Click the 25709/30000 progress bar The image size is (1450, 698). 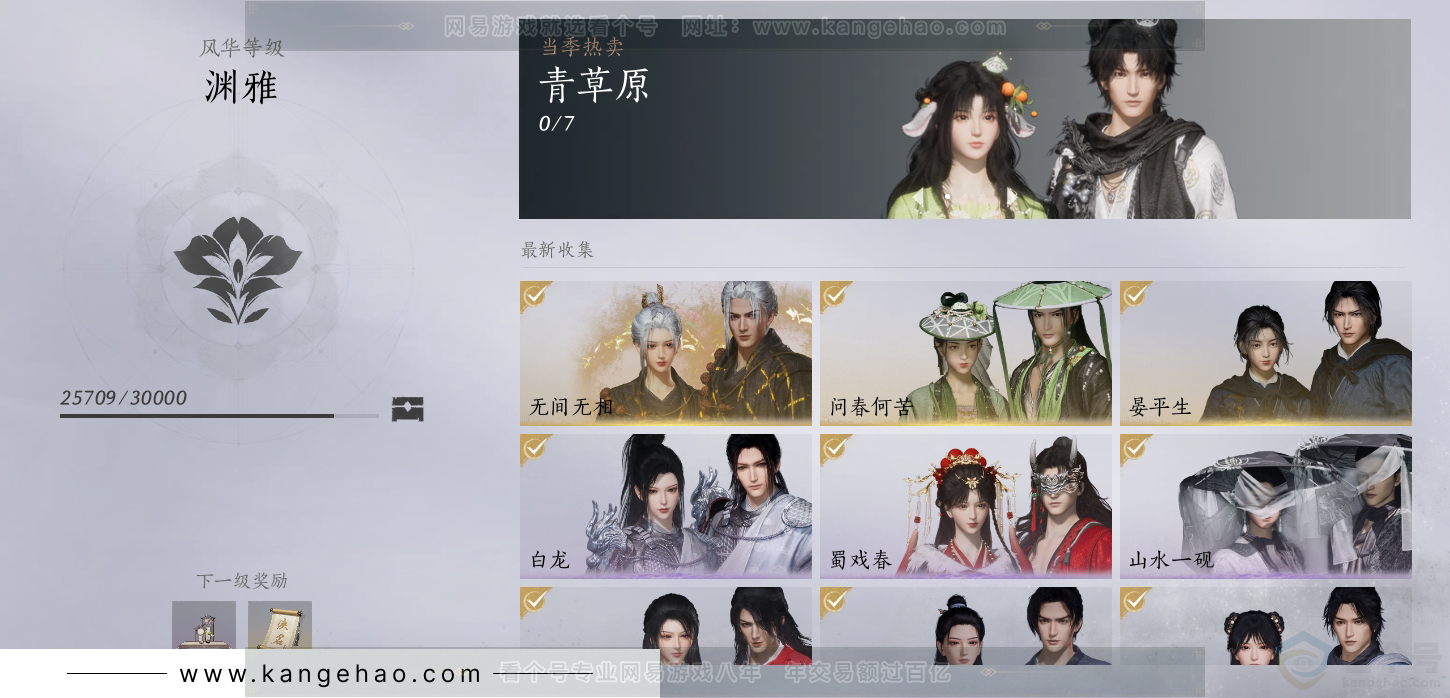pos(219,415)
